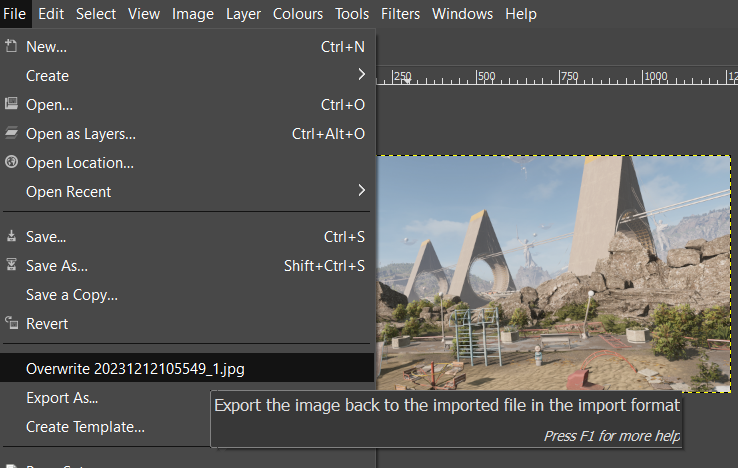
Task: Choose Create Template... option
Action: point(85,427)
